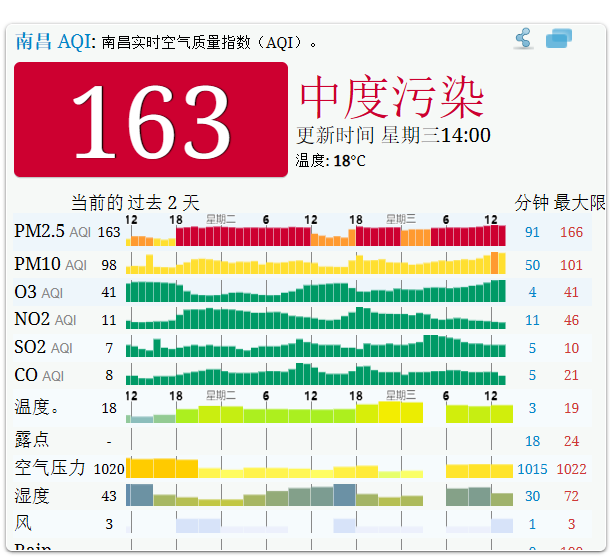This screenshot has width=610, height=559.
Task: Click the PM10 history bar chart
Action: point(316,263)
